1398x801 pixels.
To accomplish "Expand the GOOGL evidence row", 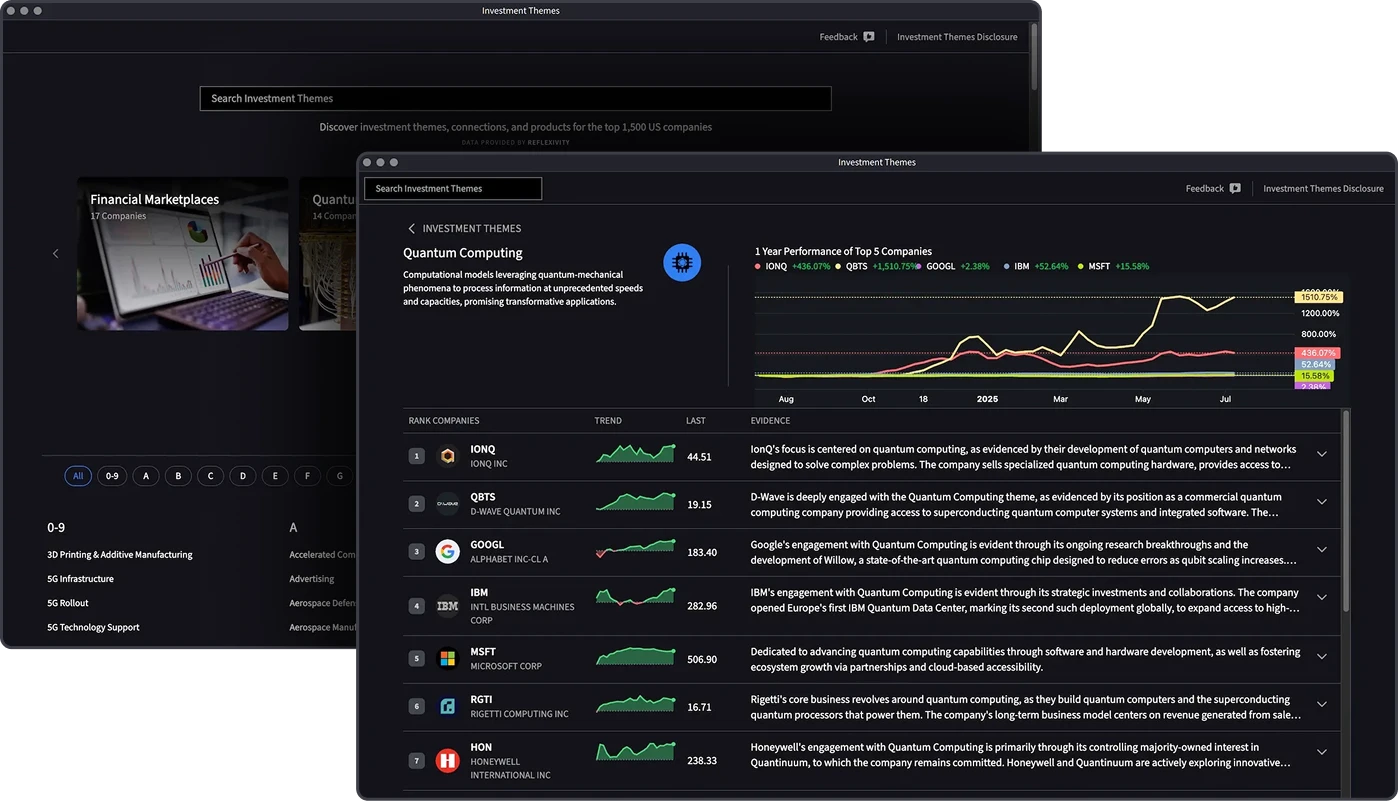I will (1322, 550).
